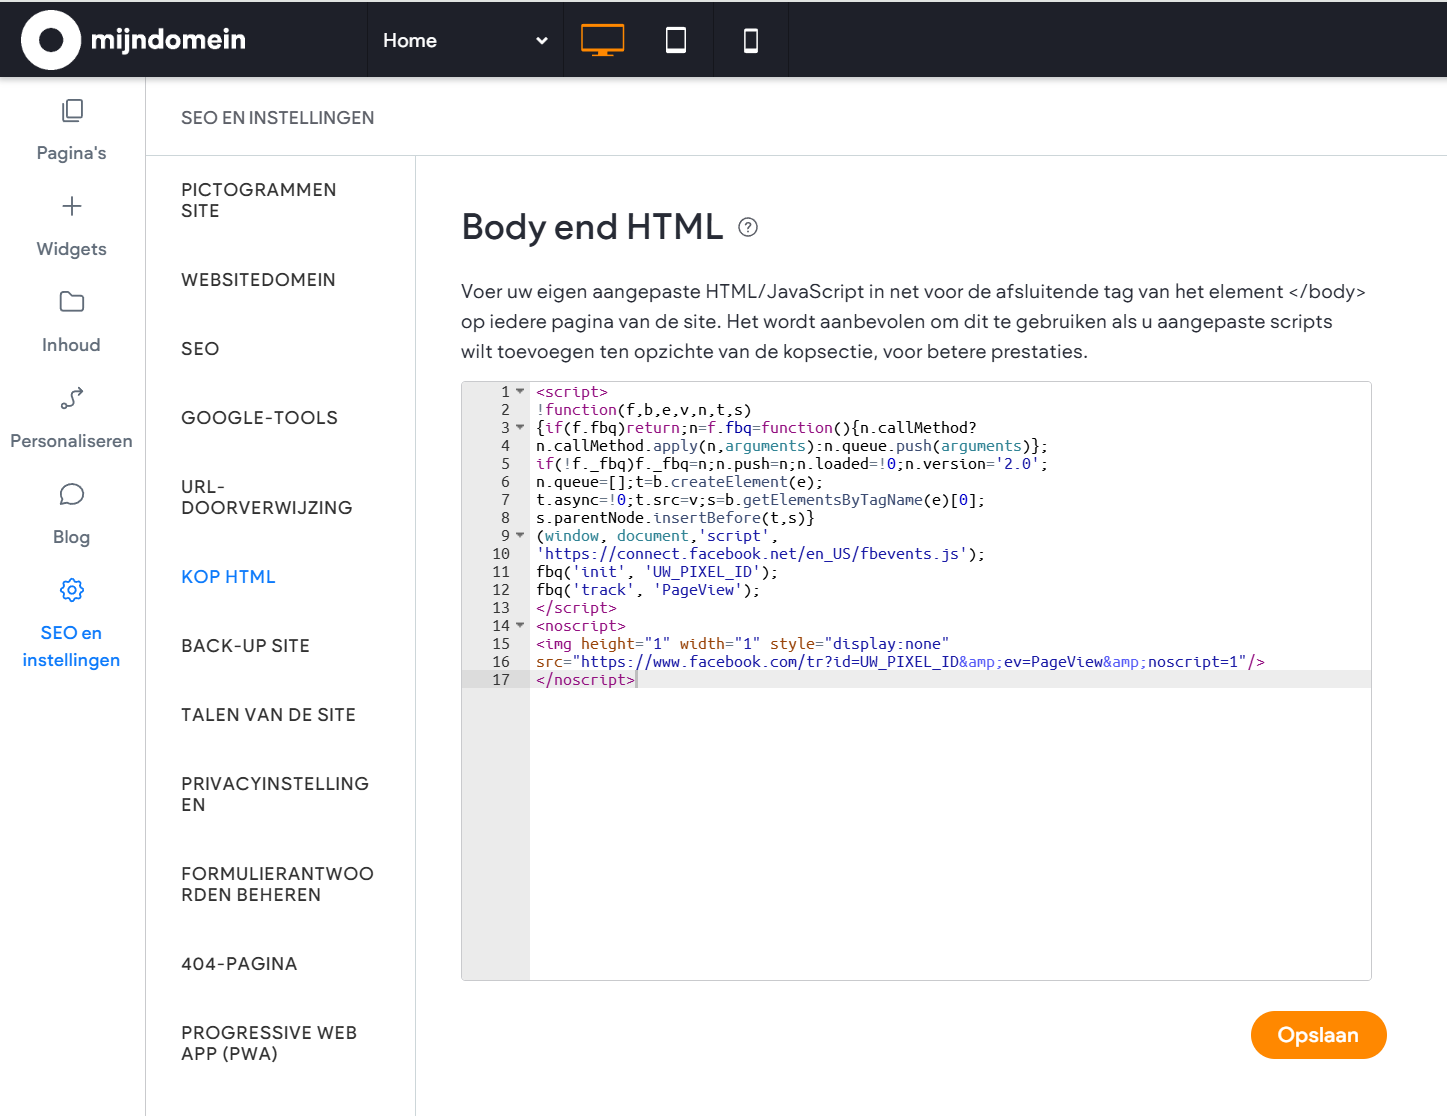
Task: Click the img height width code line
Action: pyautogui.click(x=742, y=644)
